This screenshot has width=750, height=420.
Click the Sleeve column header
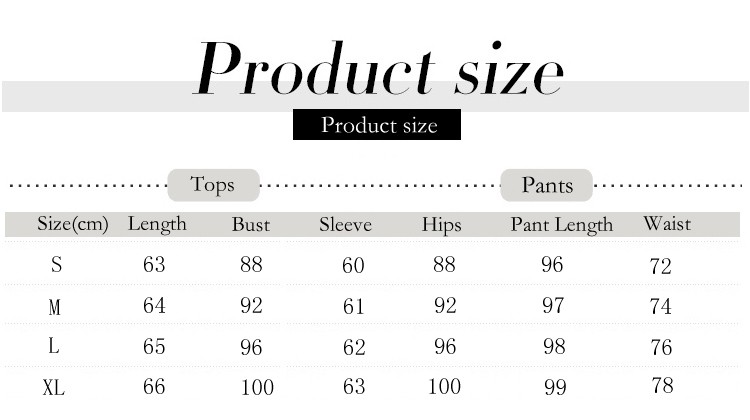(345, 224)
